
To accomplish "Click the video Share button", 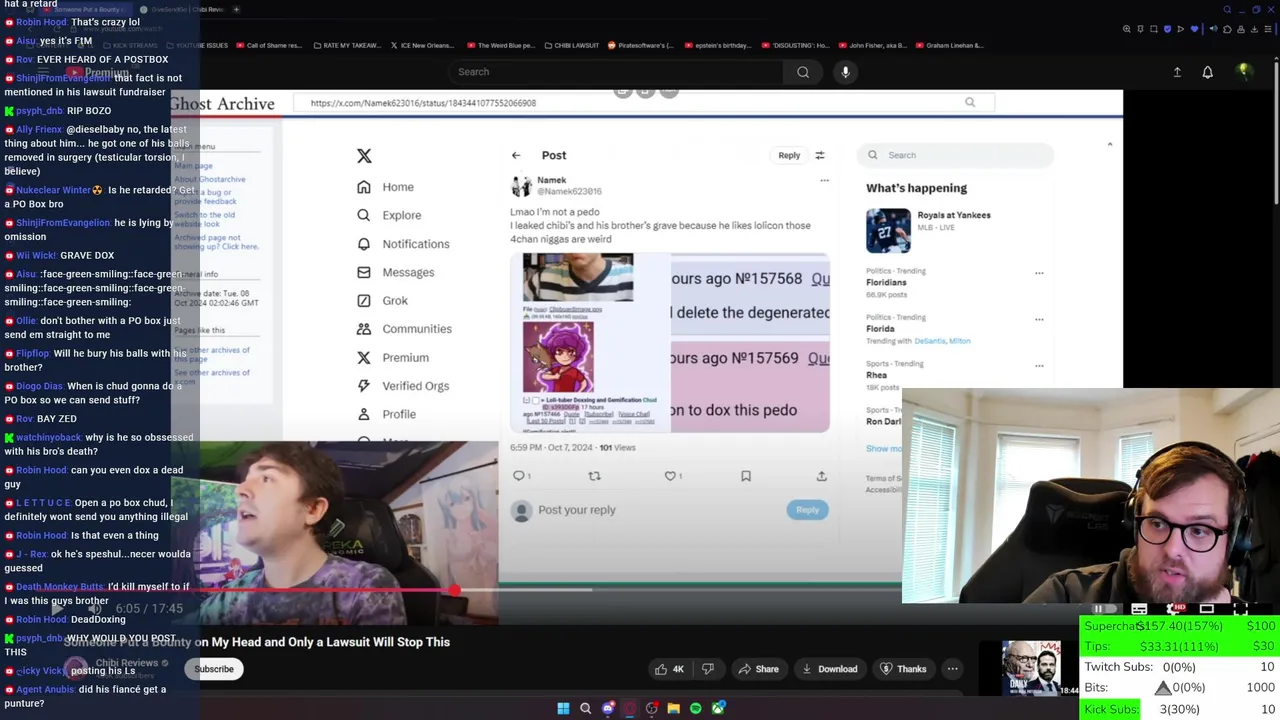I will (x=757, y=669).
